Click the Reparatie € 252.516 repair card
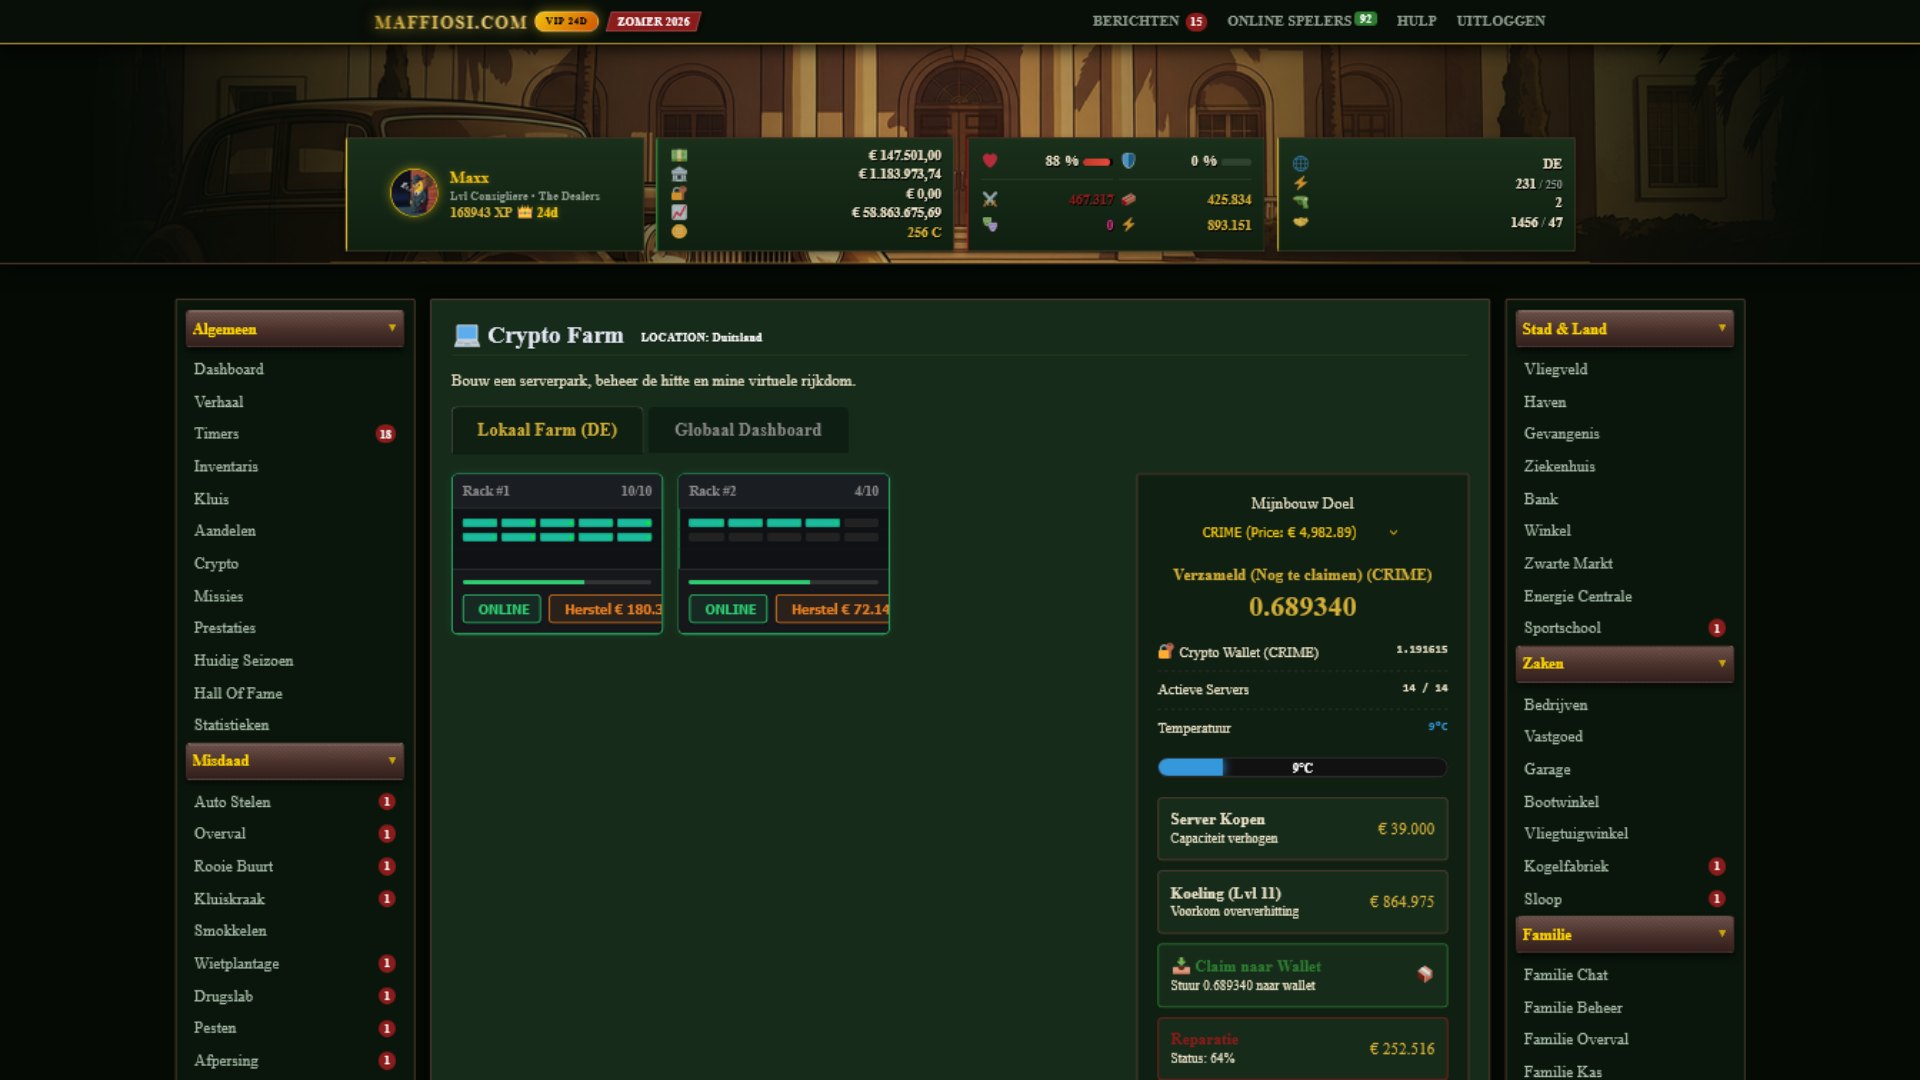Screen dimensions: 1920x1080 [1302, 1048]
